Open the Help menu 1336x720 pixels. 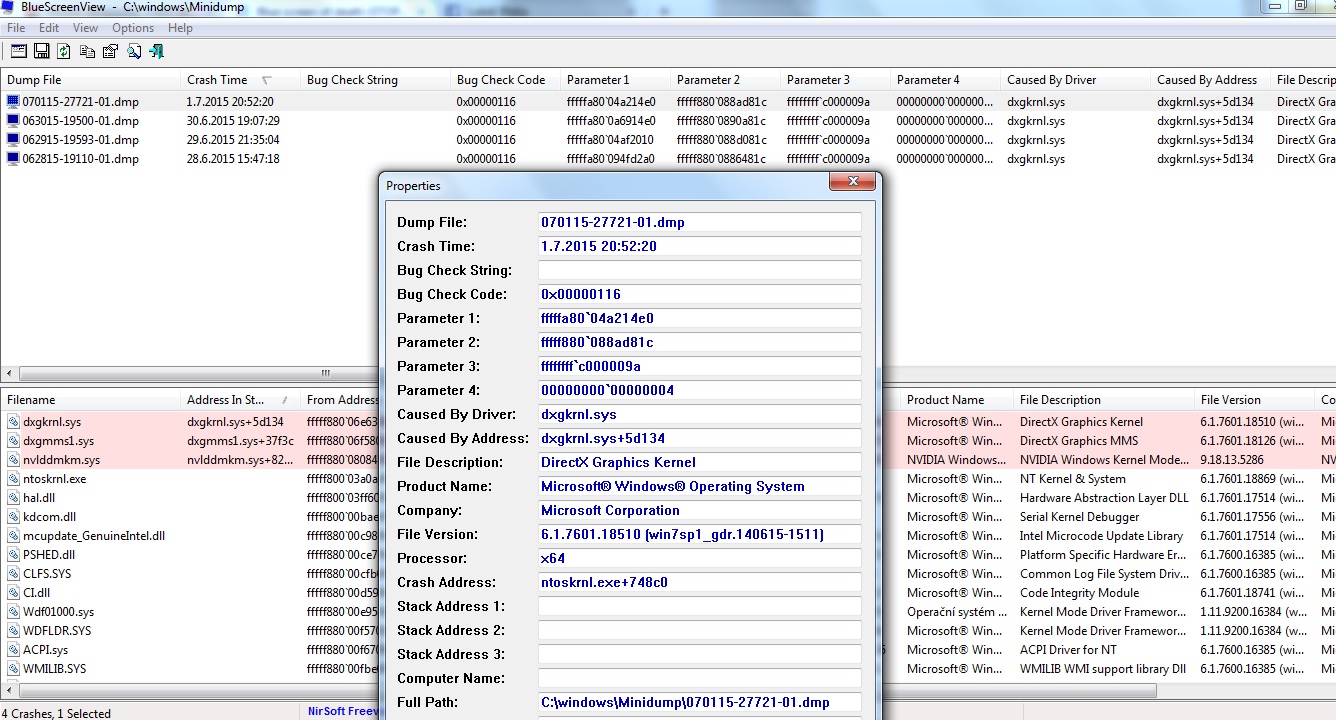(x=180, y=28)
